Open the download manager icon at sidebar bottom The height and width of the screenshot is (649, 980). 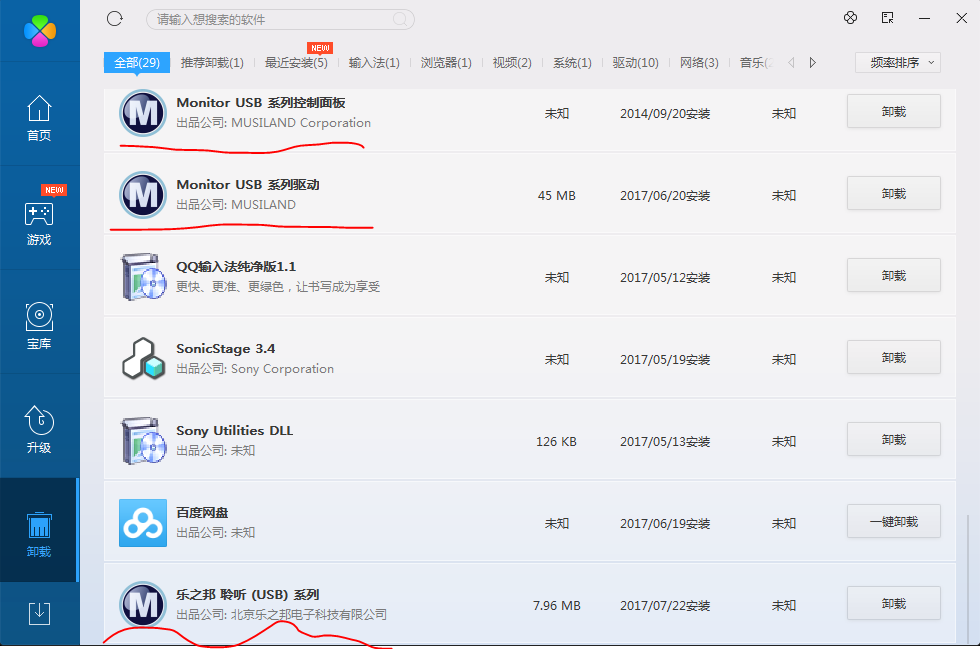[39, 613]
